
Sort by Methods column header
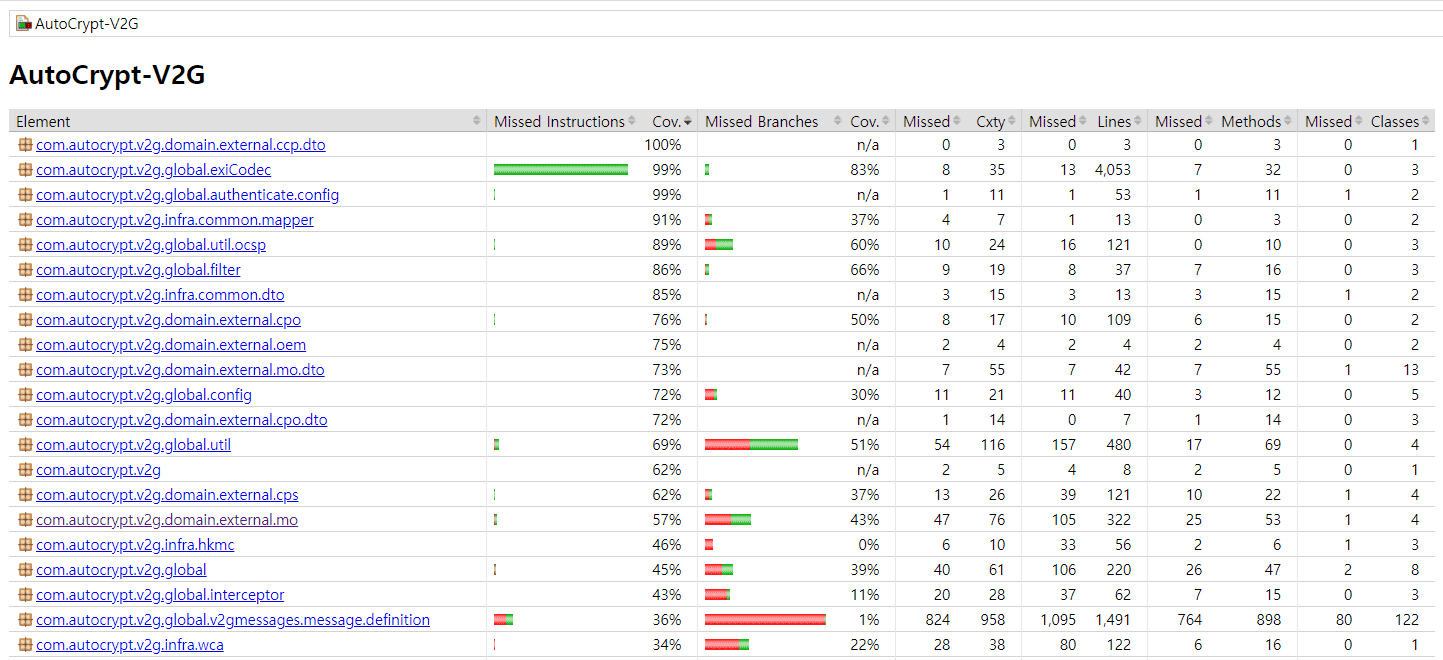click(x=1250, y=122)
